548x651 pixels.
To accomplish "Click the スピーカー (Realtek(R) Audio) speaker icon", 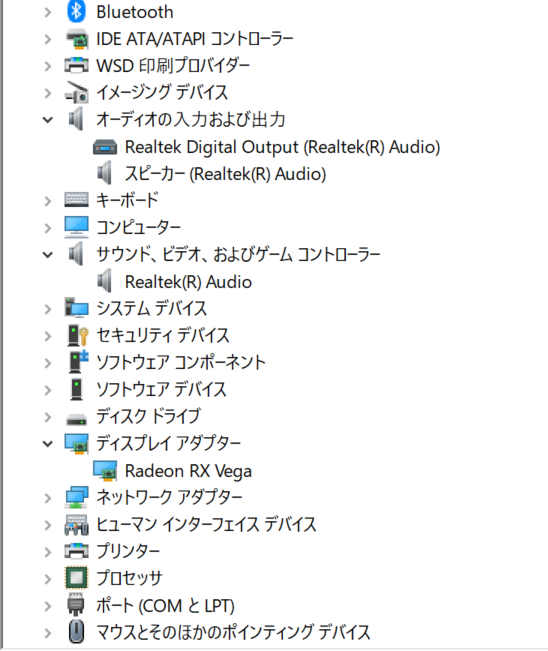I will point(105,173).
